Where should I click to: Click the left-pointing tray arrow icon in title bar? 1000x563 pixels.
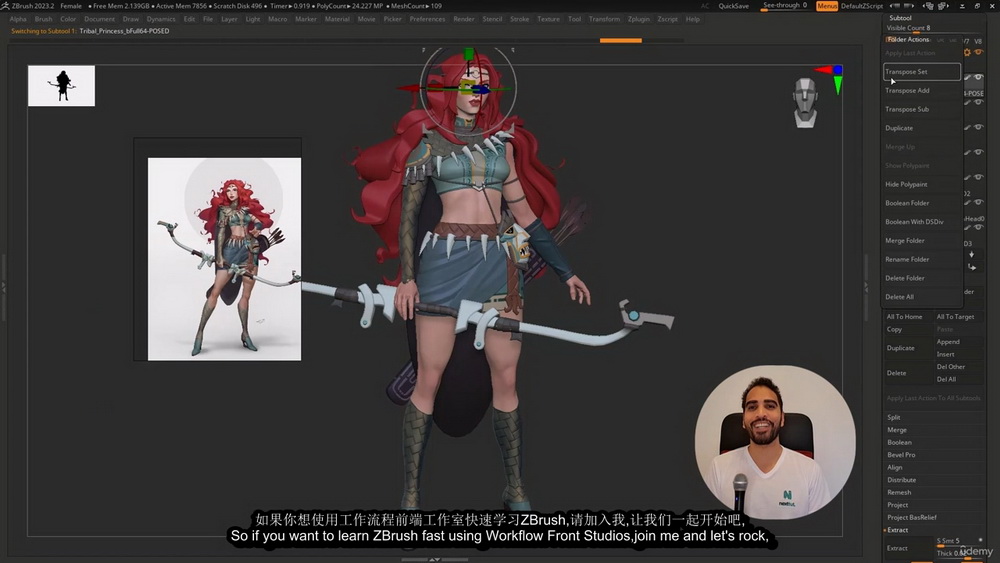tap(895, 6)
